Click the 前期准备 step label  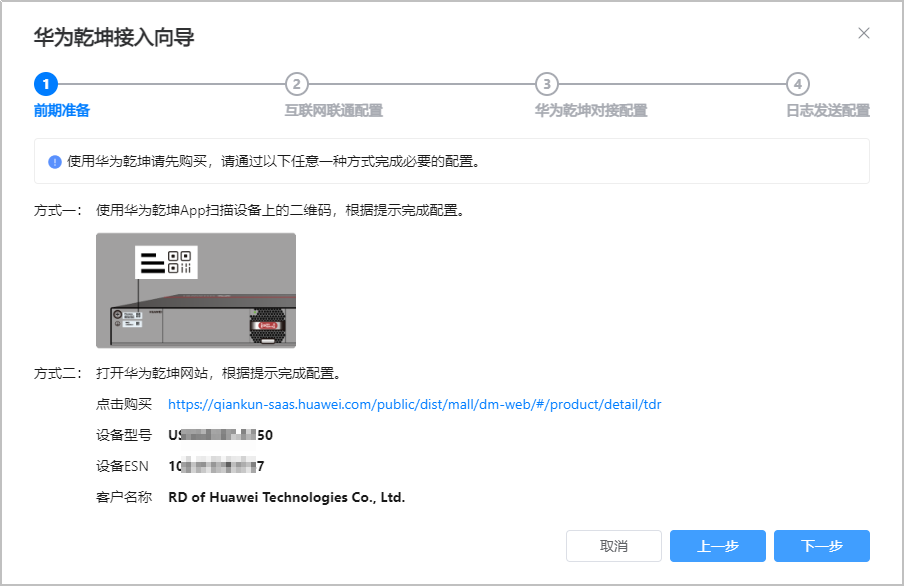[x=62, y=110]
